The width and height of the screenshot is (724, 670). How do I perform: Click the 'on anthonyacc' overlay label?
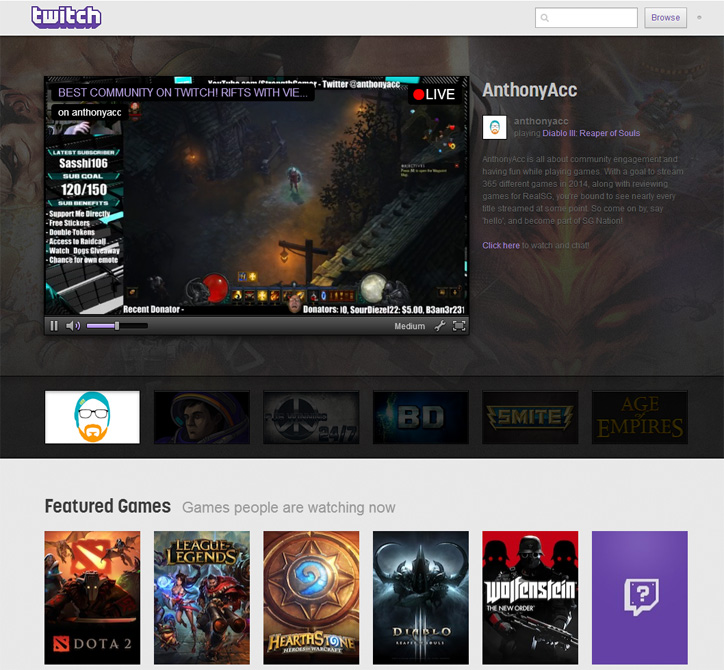(90, 112)
